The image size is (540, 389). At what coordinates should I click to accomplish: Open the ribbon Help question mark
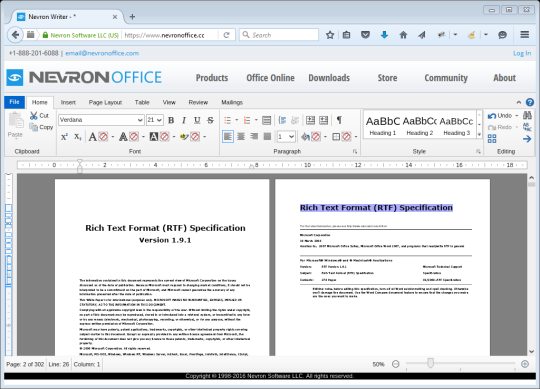(530, 102)
